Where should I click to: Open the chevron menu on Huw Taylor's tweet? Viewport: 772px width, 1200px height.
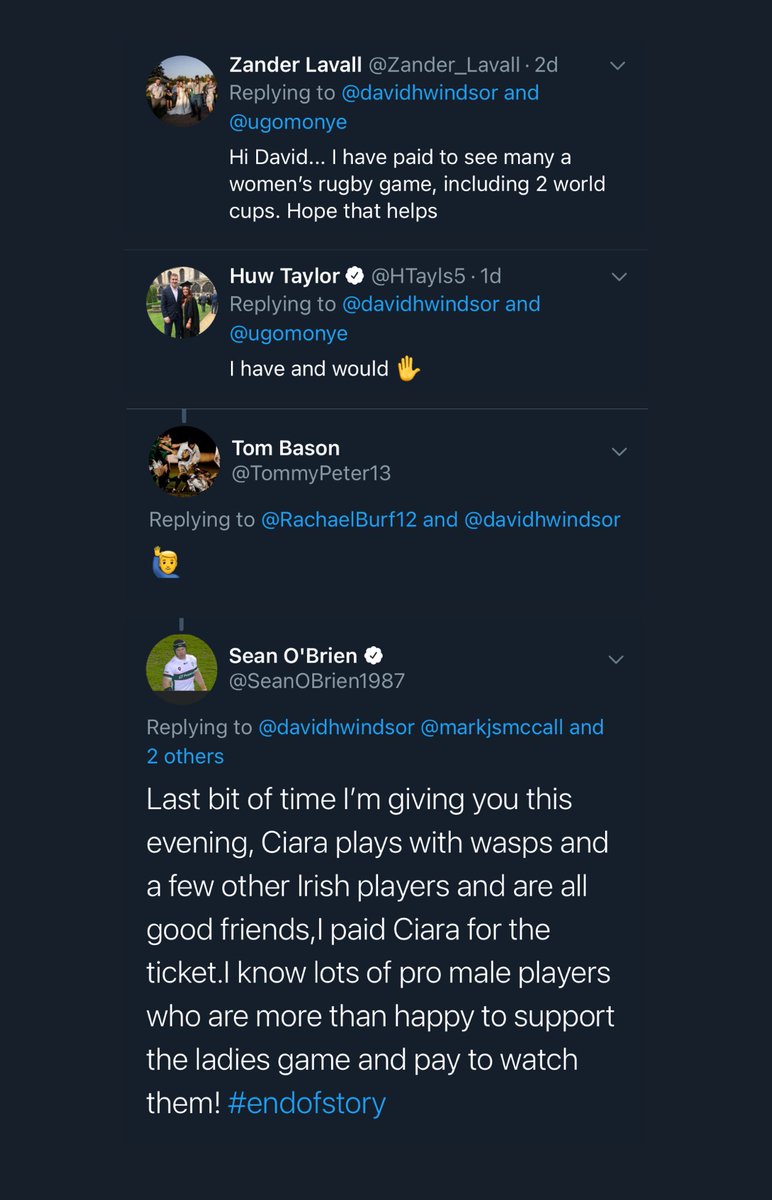(x=618, y=277)
